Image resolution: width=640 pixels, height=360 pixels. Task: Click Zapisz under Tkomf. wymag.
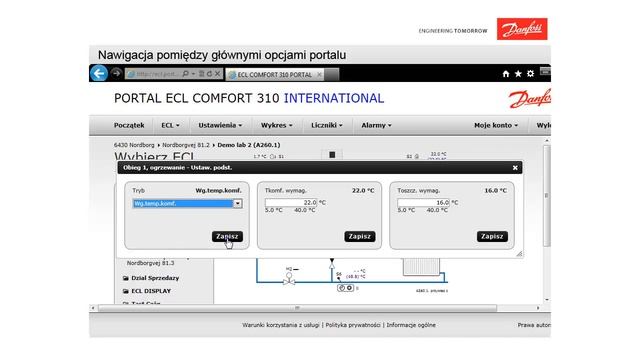360,236
